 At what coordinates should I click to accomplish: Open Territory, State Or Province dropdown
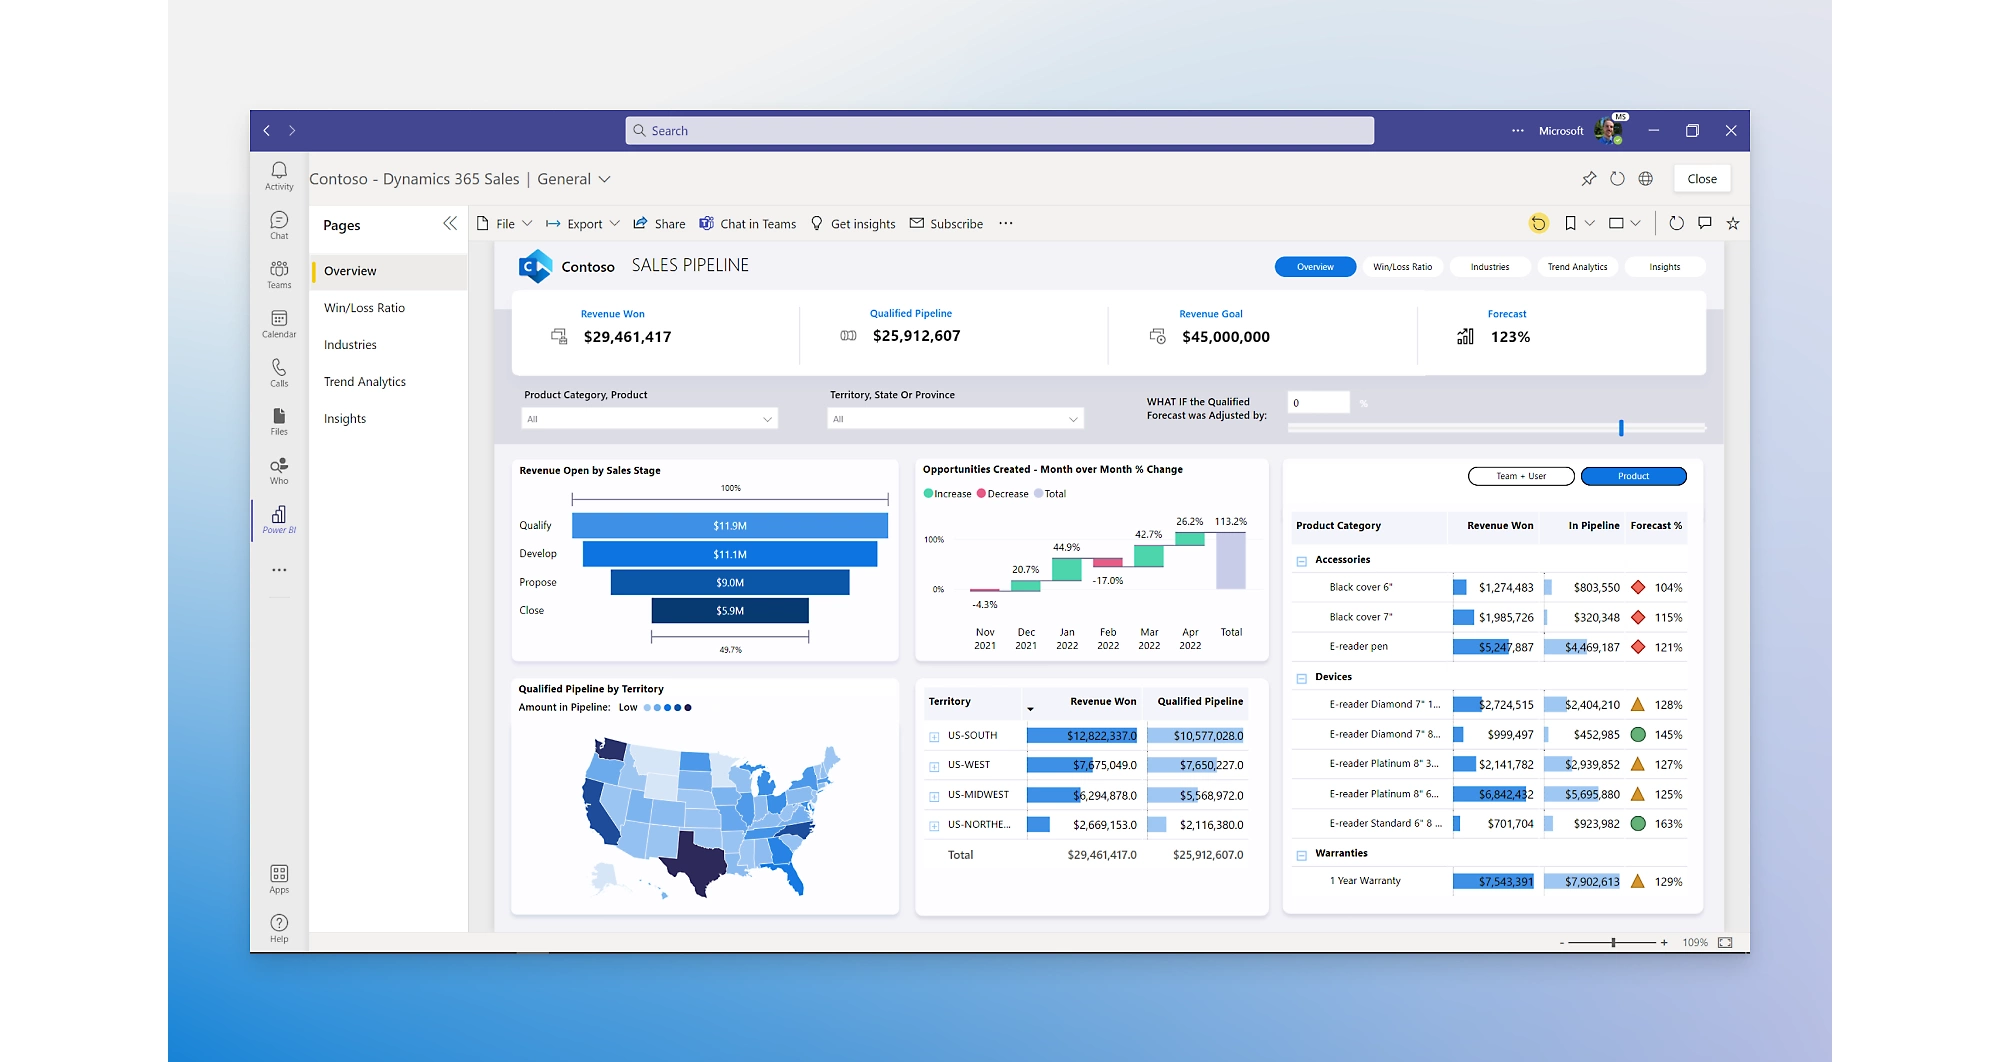click(955, 419)
